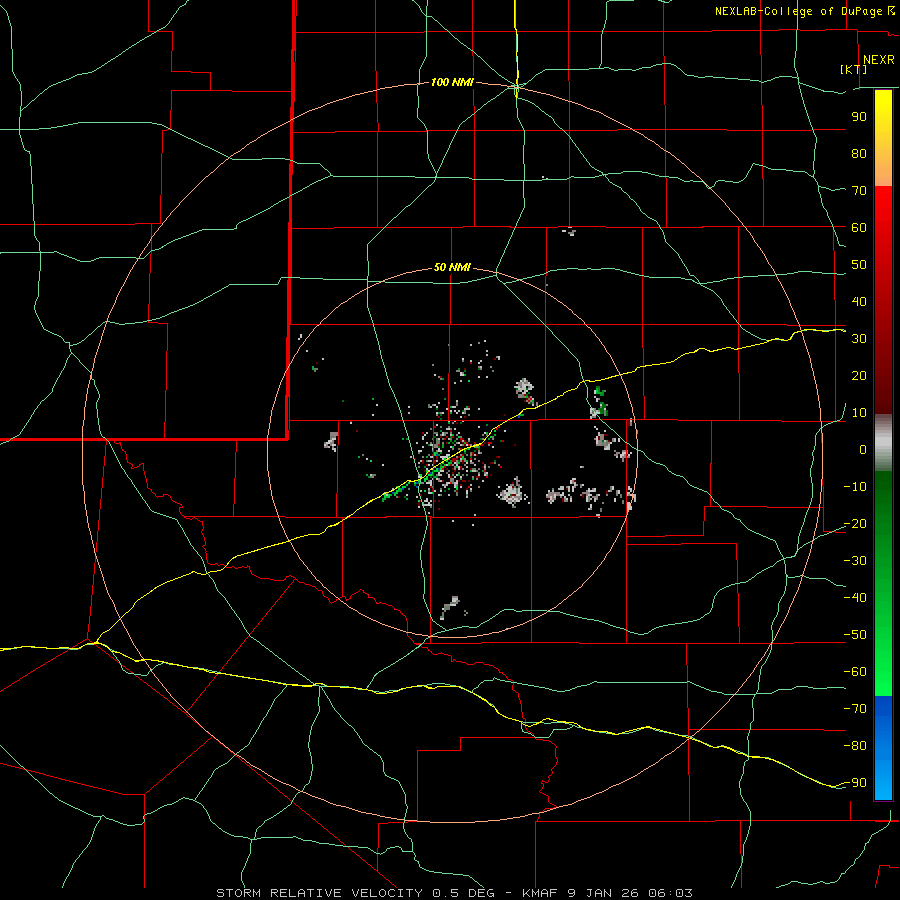This screenshot has width=900, height=900.
Task: Click the -70 value on the velocity scale
Action: click(855, 709)
